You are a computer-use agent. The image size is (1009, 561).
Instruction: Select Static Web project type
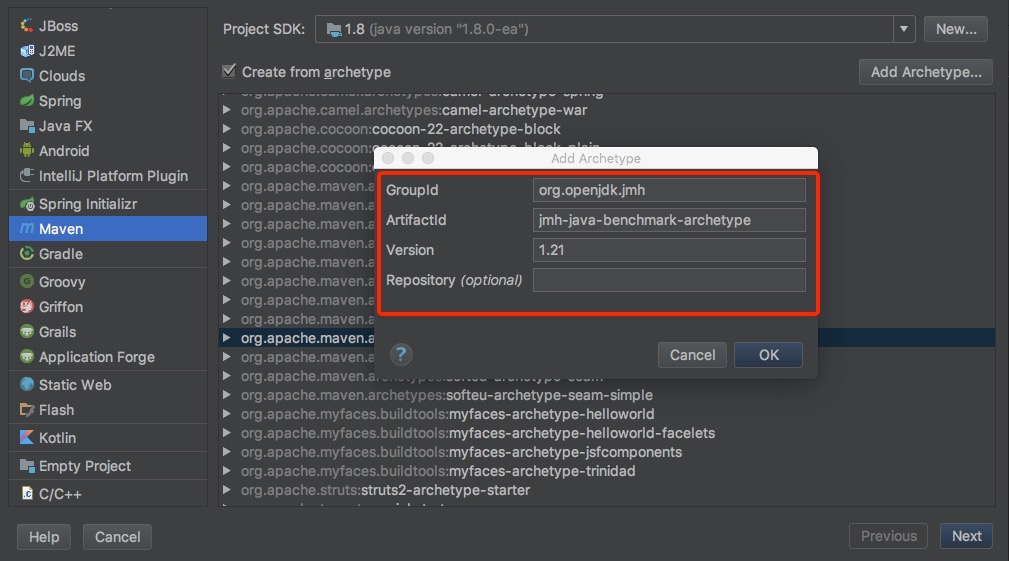[108, 385]
